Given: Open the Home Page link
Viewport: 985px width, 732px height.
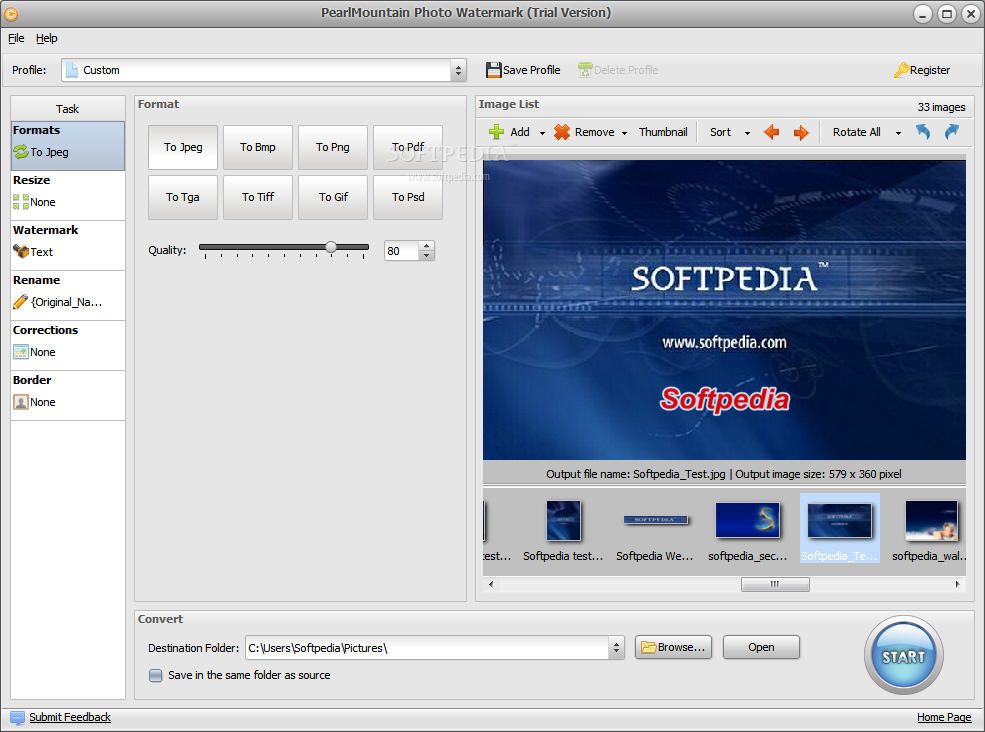Looking at the screenshot, I should pyautogui.click(x=944, y=717).
